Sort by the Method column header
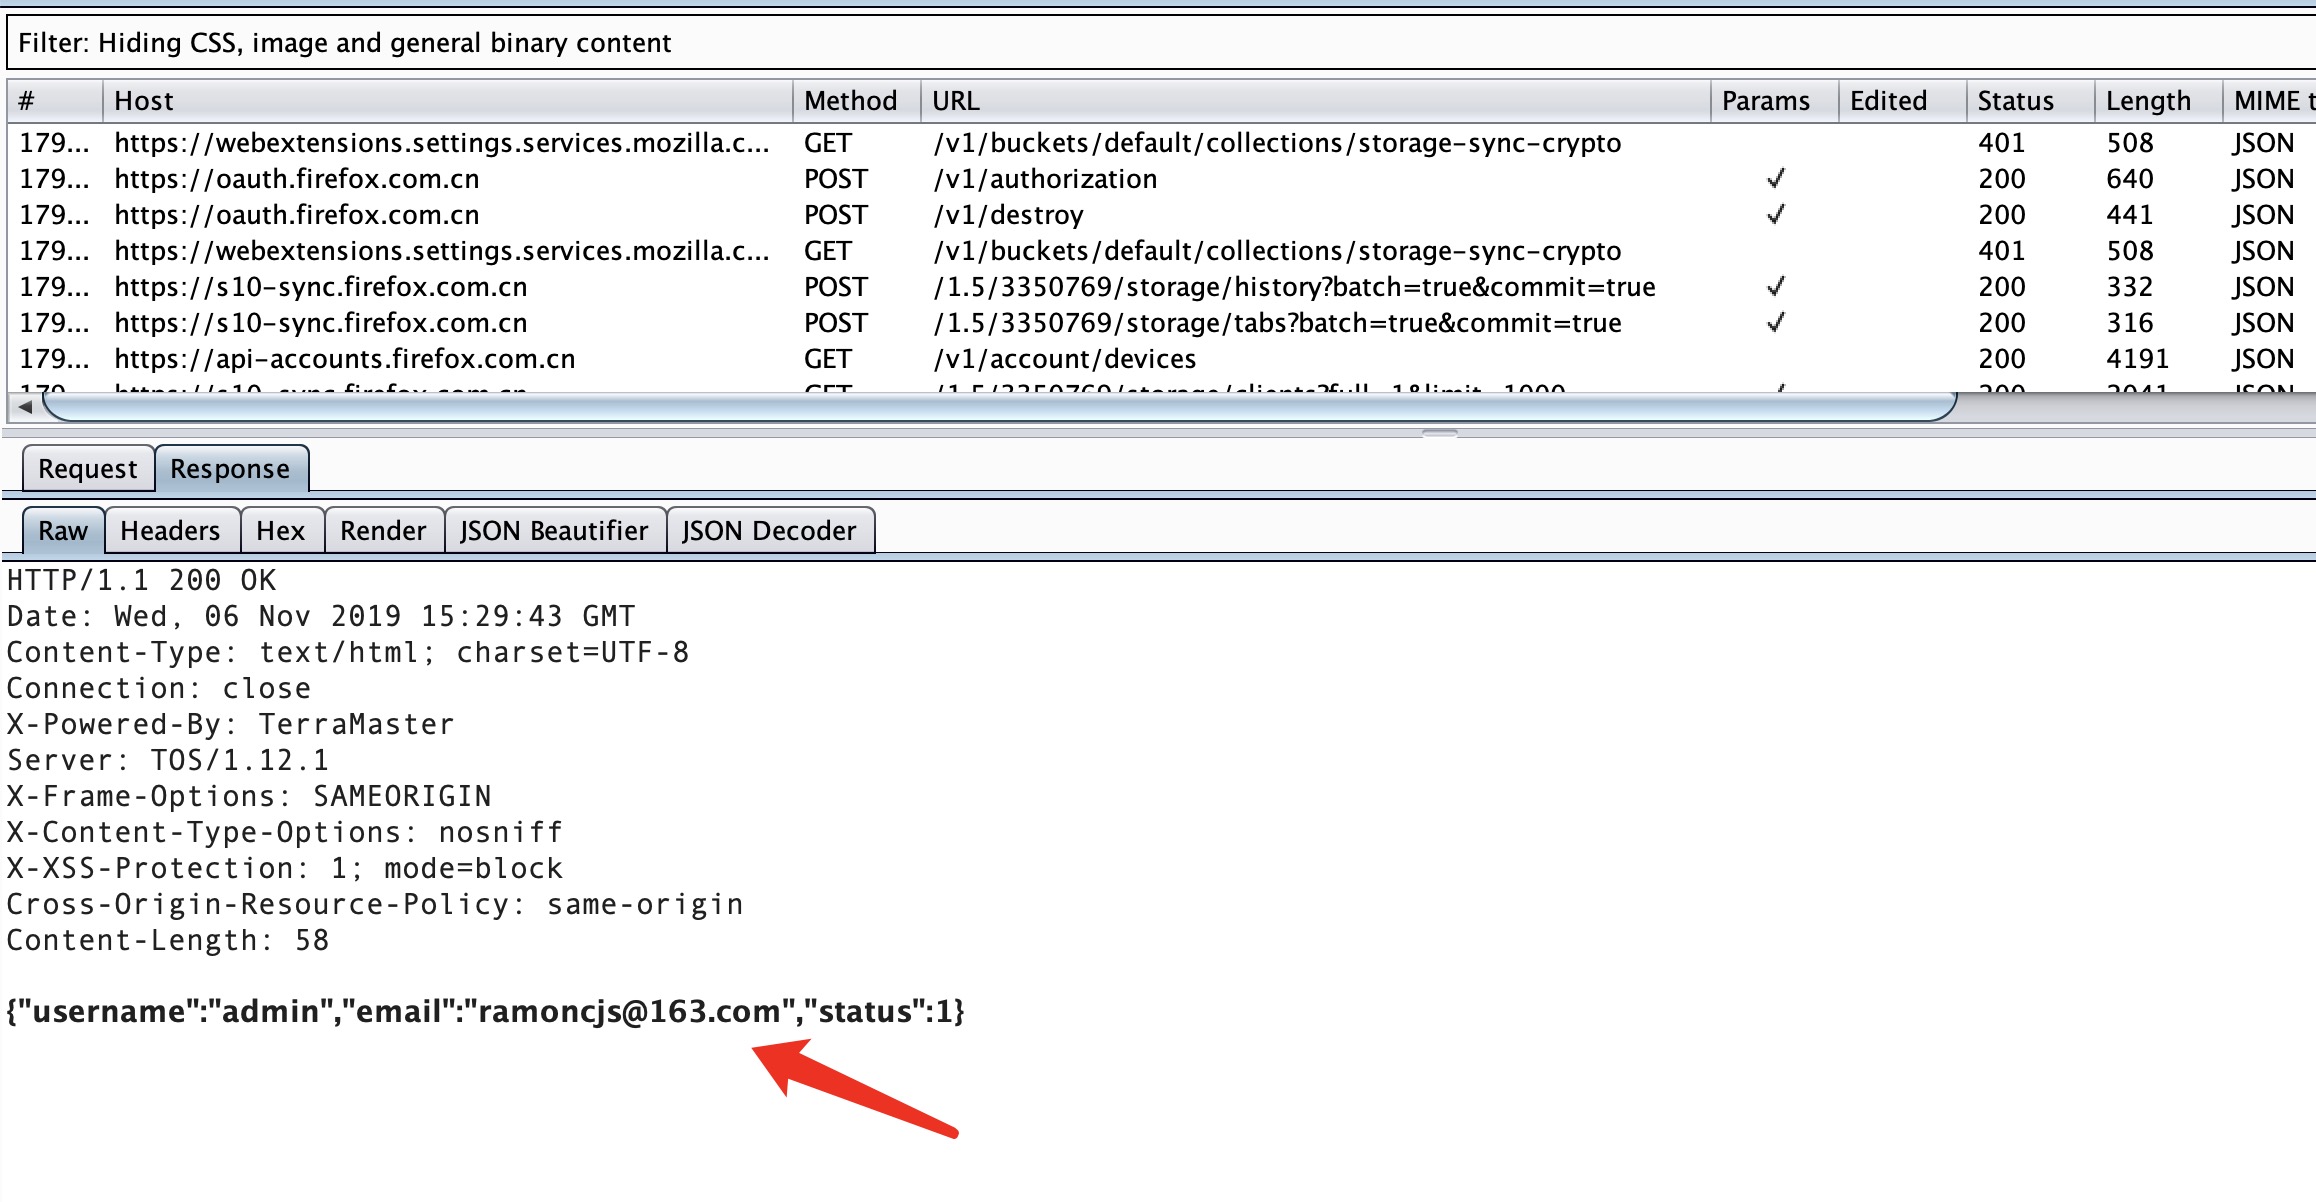This screenshot has width=2316, height=1202. click(x=857, y=101)
